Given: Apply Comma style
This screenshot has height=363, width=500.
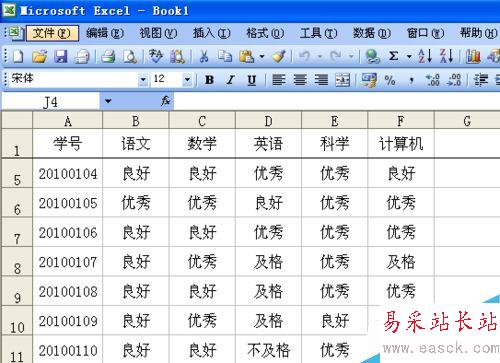Looking at the screenshot, I should pyautogui.click(x=412, y=80).
